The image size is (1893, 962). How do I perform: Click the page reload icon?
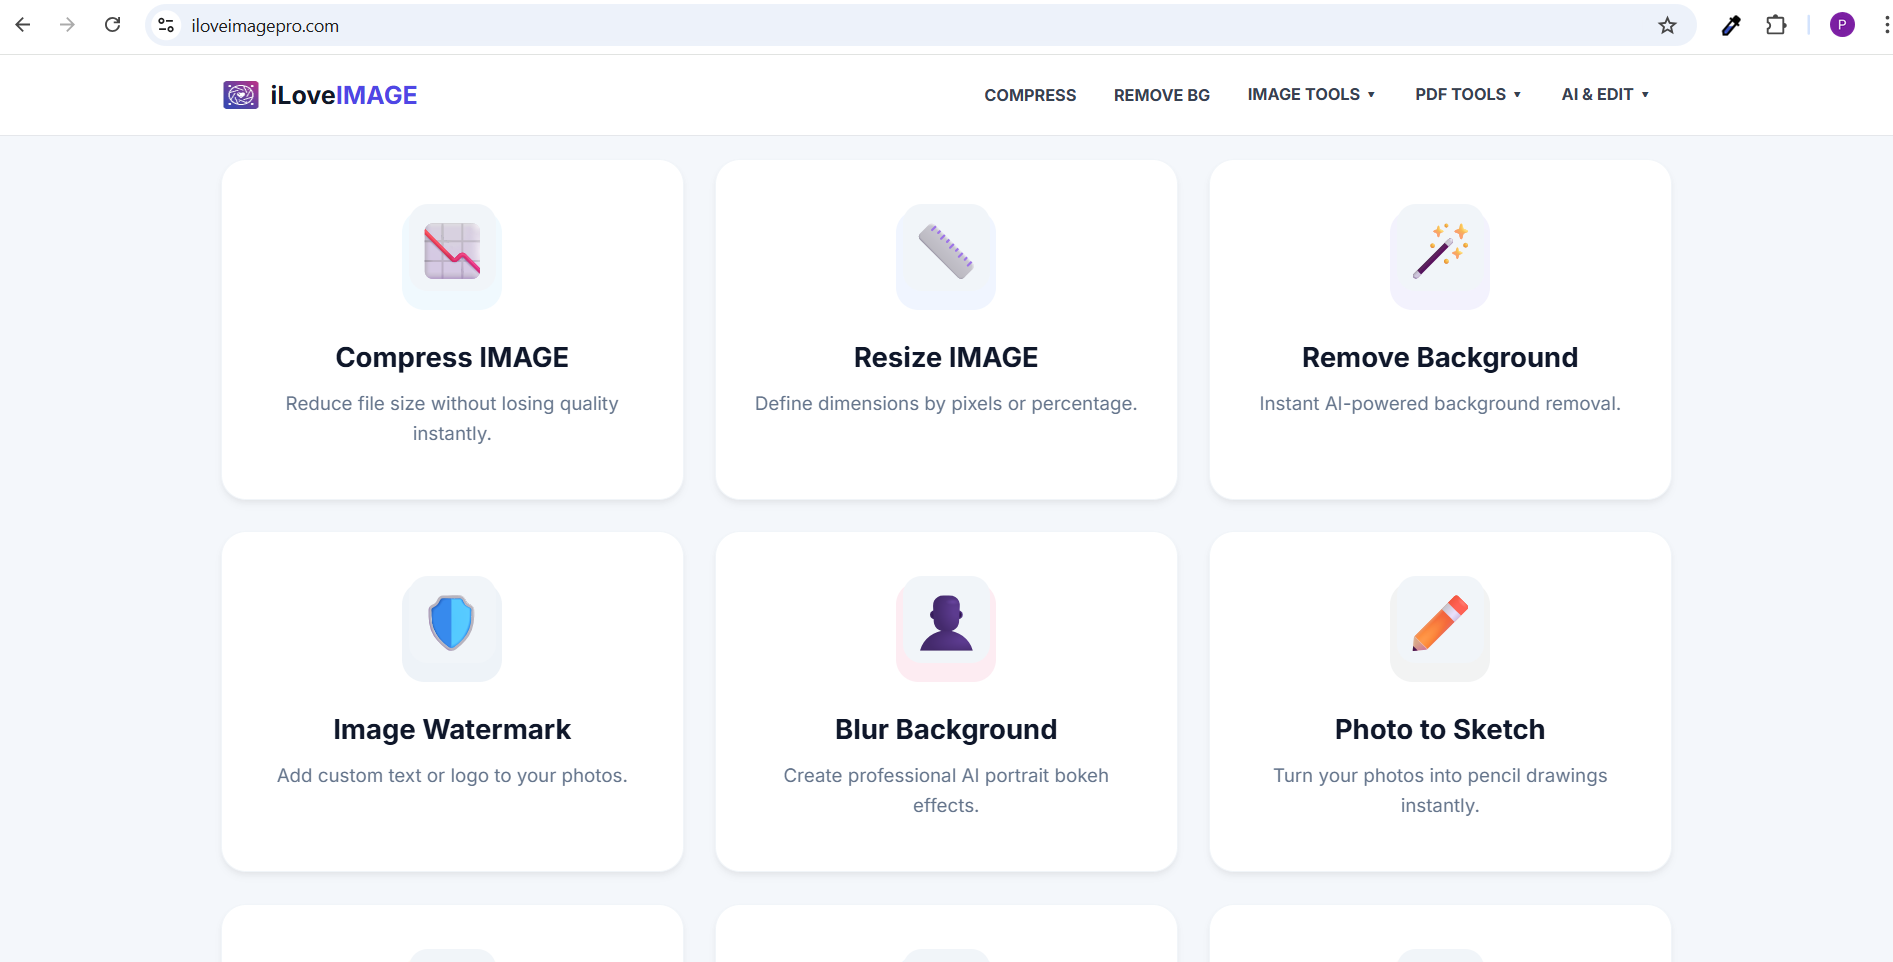113,24
